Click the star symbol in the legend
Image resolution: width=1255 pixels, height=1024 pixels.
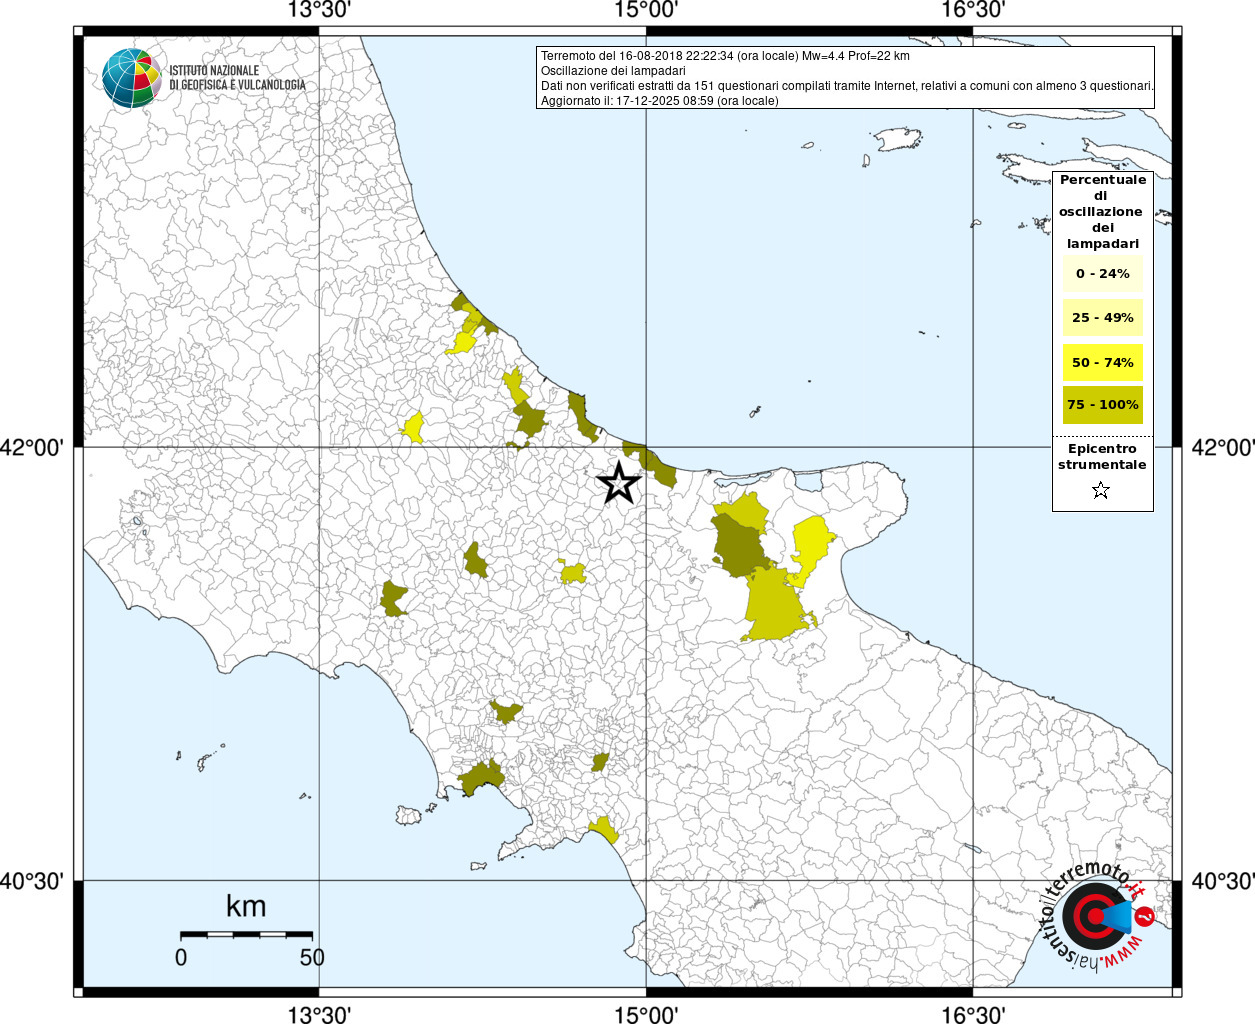(1101, 490)
